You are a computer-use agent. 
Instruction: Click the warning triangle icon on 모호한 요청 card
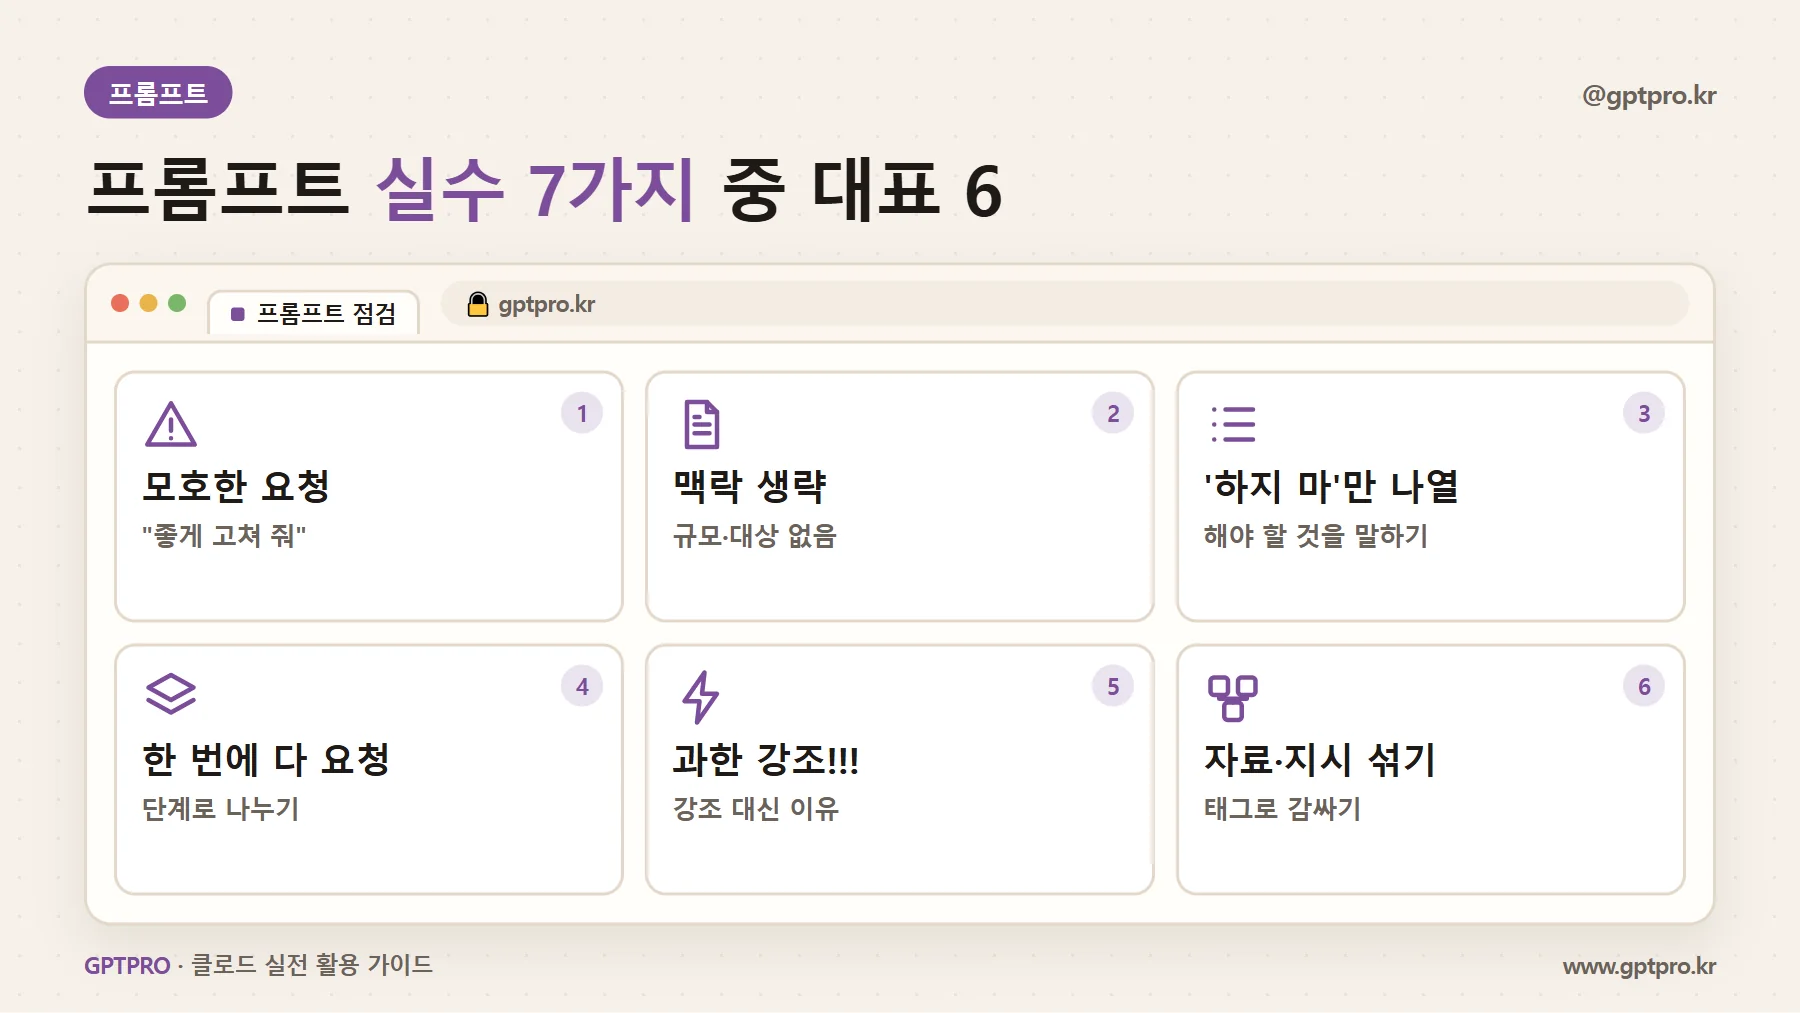pos(171,424)
